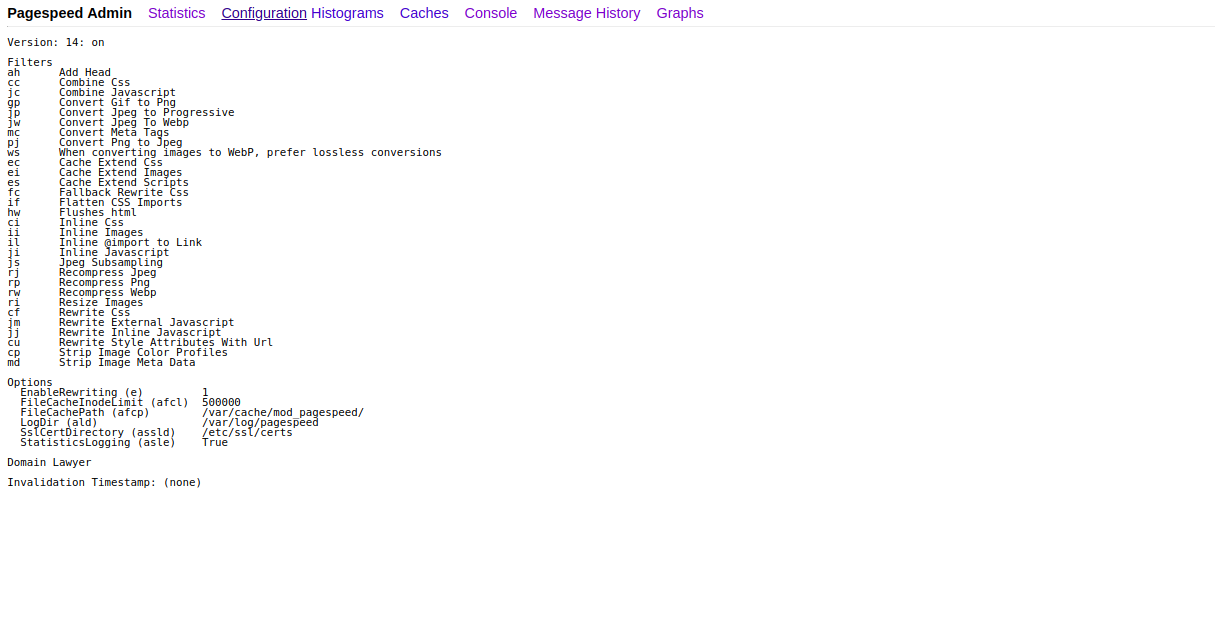
Task: Select the Convert Meta Tags row
Action: pyautogui.click(x=88, y=132)
